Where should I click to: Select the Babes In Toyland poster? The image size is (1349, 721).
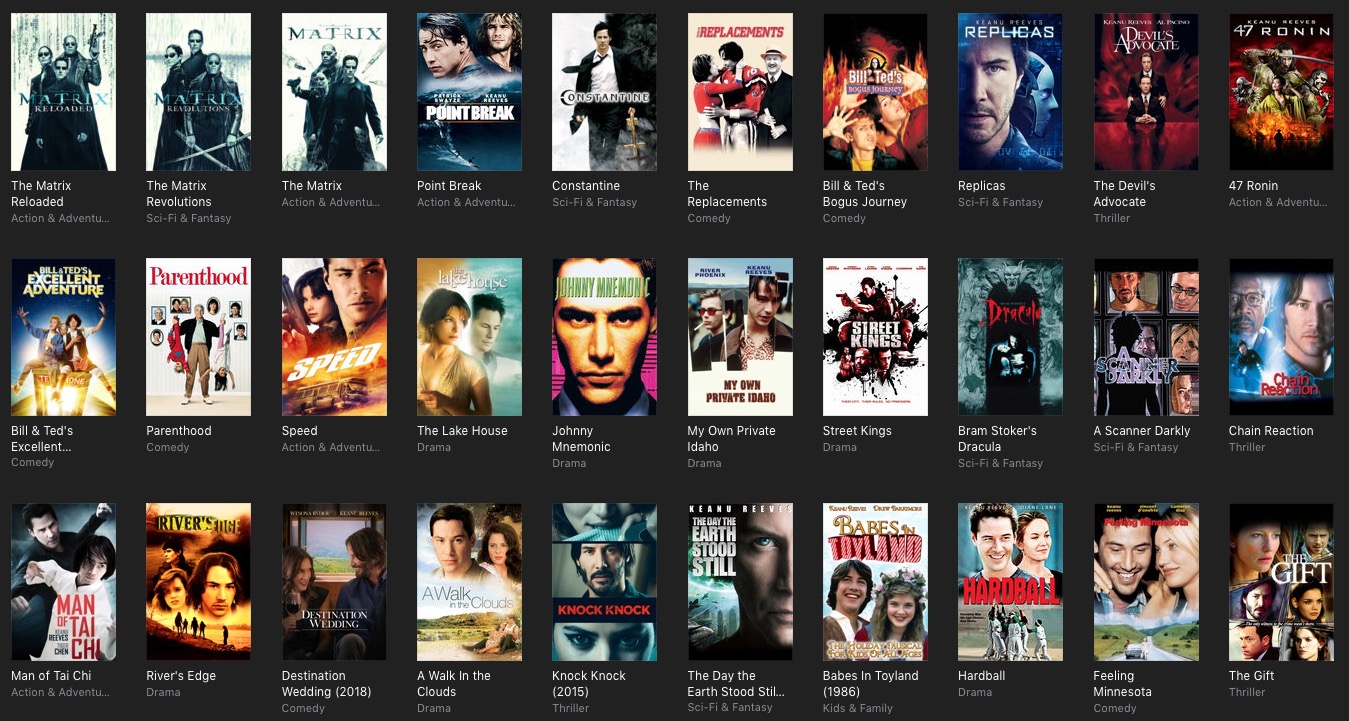click(x=875, y=582)
